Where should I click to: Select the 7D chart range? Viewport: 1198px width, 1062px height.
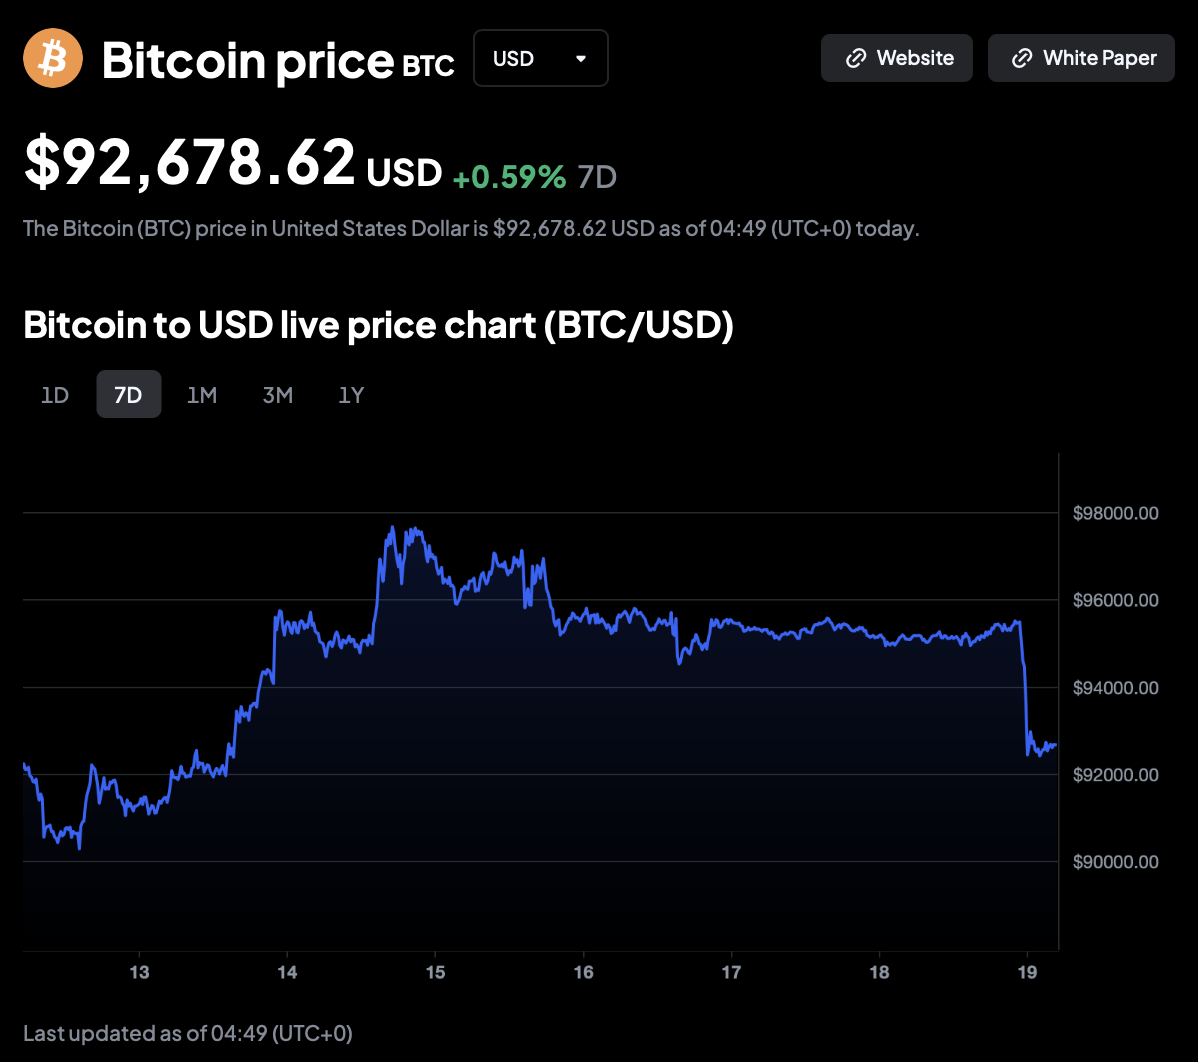128,395
